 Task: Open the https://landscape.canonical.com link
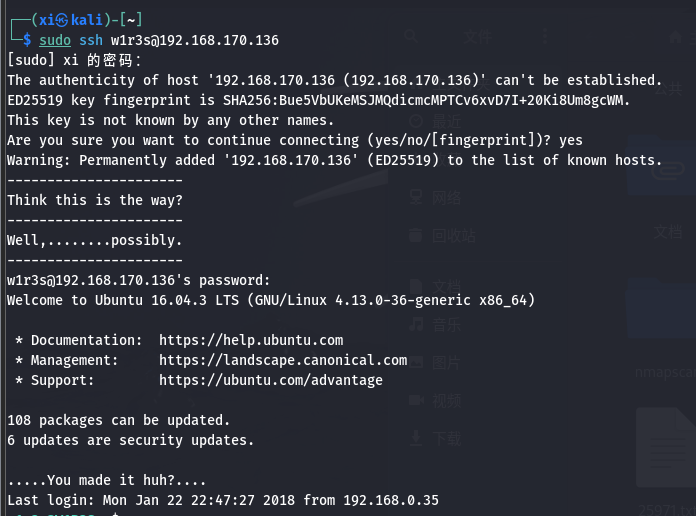(283, 360)
